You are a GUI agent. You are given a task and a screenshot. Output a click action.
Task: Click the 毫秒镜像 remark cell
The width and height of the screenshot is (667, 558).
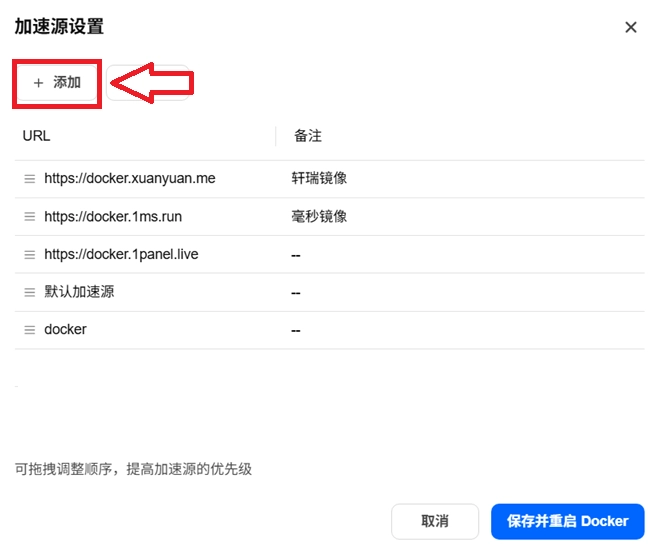[319, 216]
